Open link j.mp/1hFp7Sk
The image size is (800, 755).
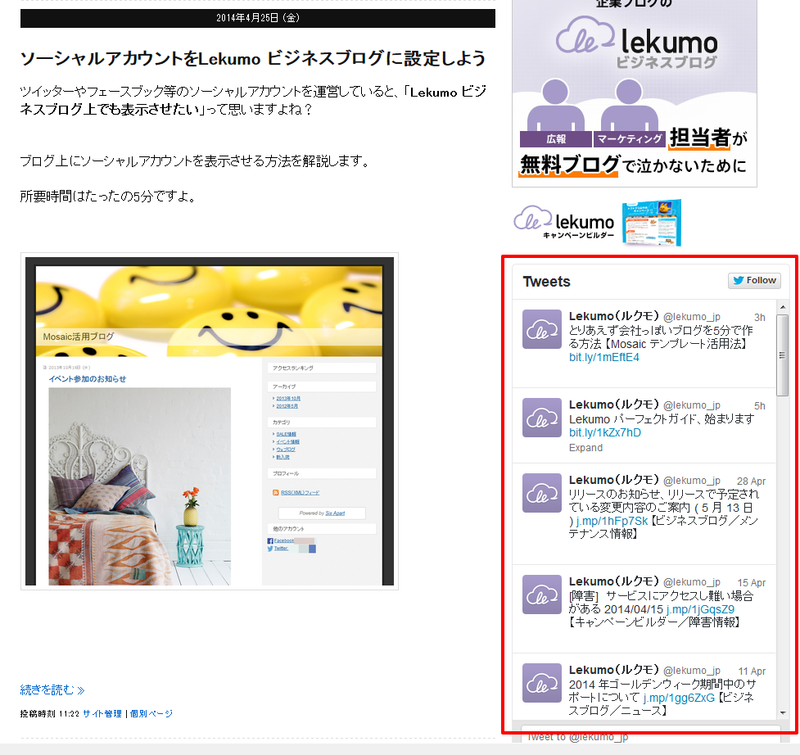(612, 521)
